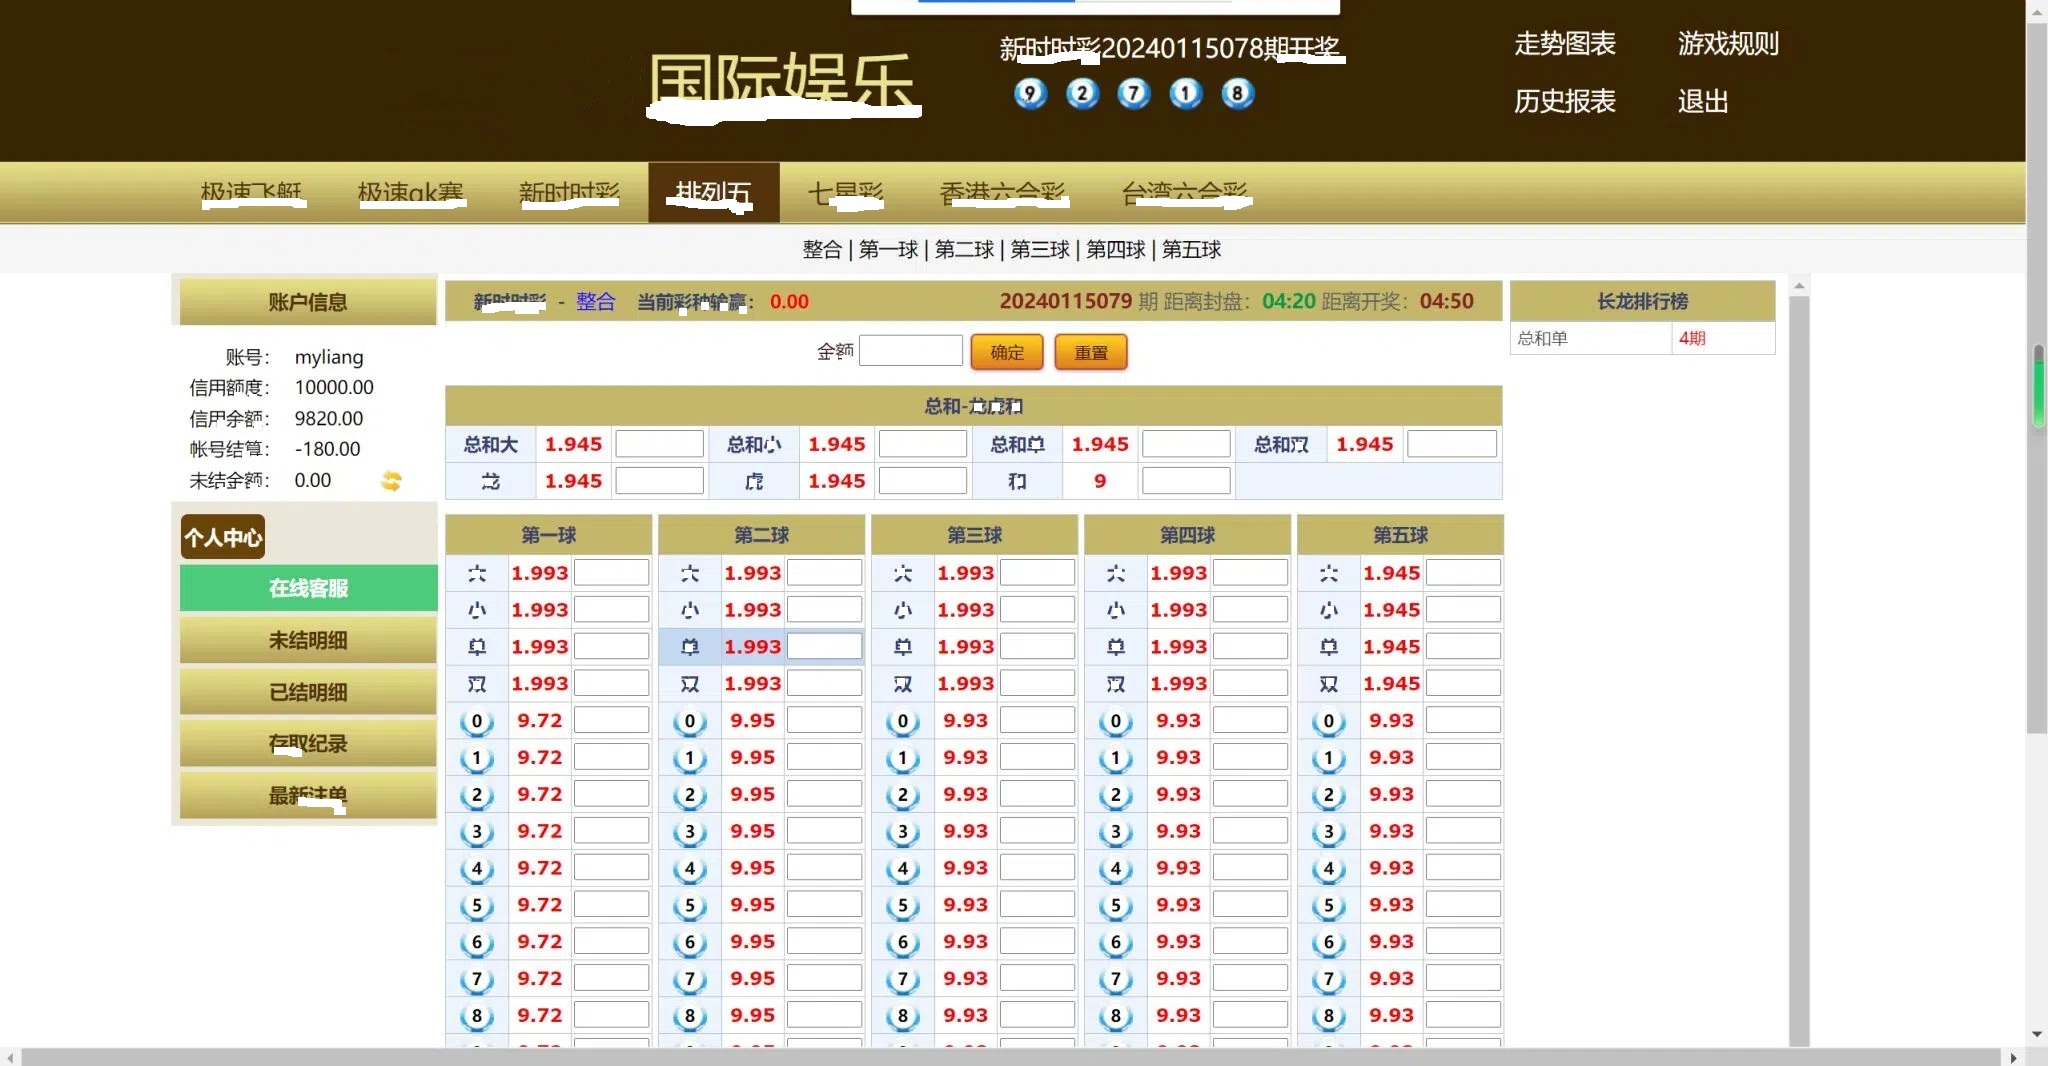Select ball 3 in the 第一球 column
Viewport: 2048px width, 1066px height.
point(477,832)
